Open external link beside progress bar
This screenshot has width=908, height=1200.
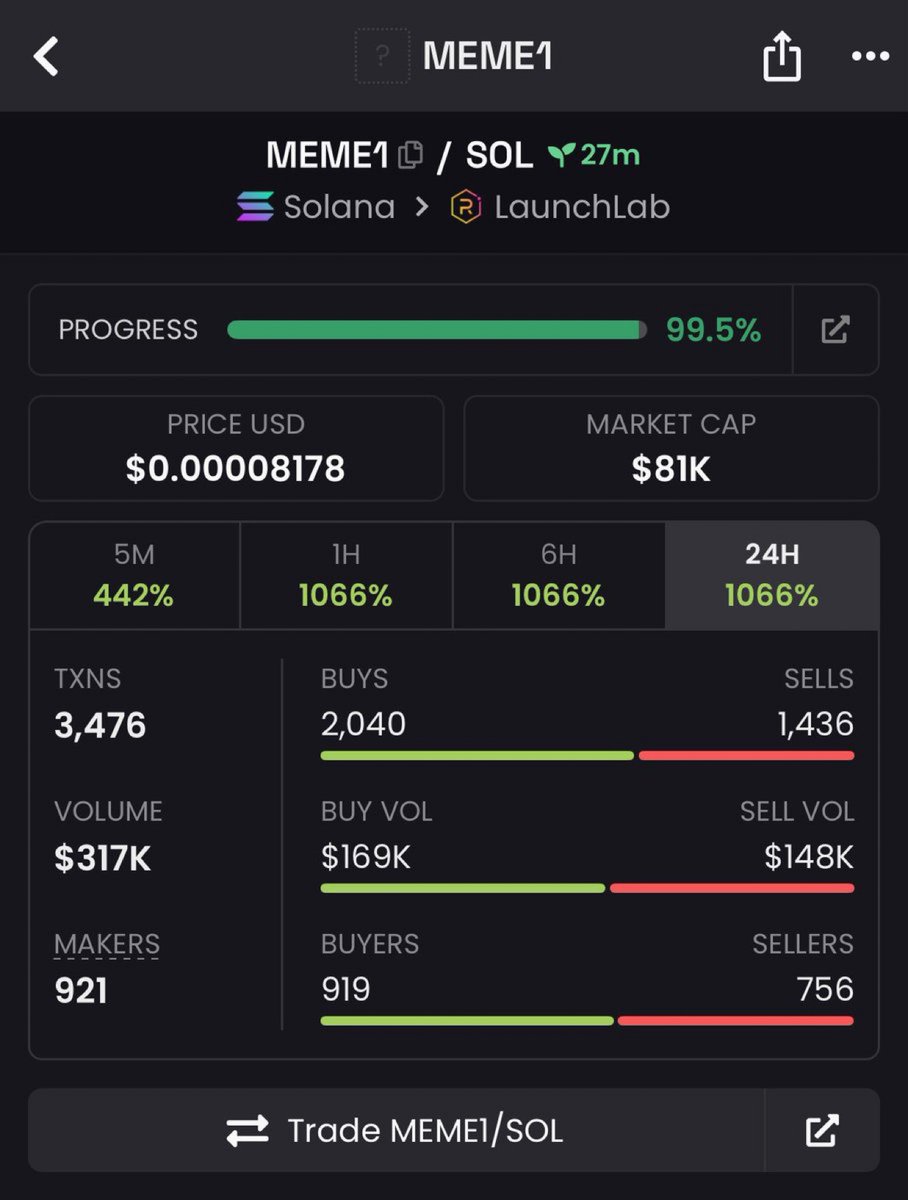835,329
